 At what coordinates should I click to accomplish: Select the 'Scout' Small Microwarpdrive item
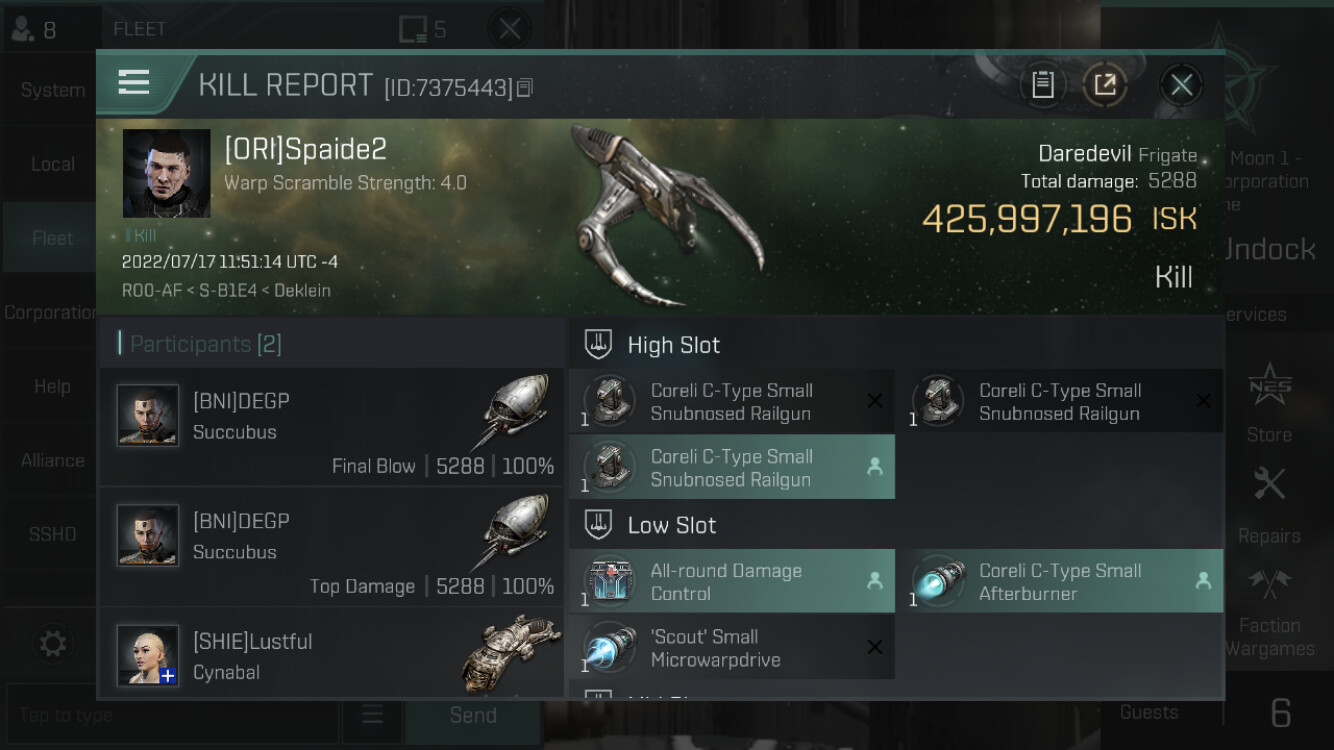(x=732, y=647)
